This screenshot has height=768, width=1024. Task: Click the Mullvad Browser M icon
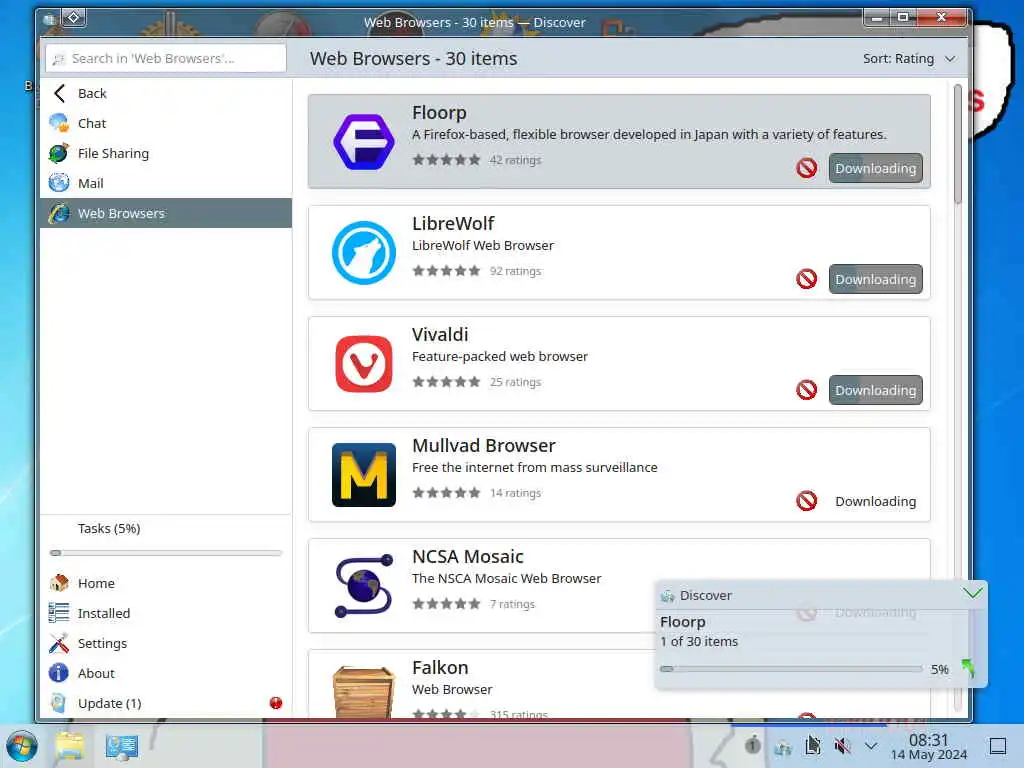[364, 475]
